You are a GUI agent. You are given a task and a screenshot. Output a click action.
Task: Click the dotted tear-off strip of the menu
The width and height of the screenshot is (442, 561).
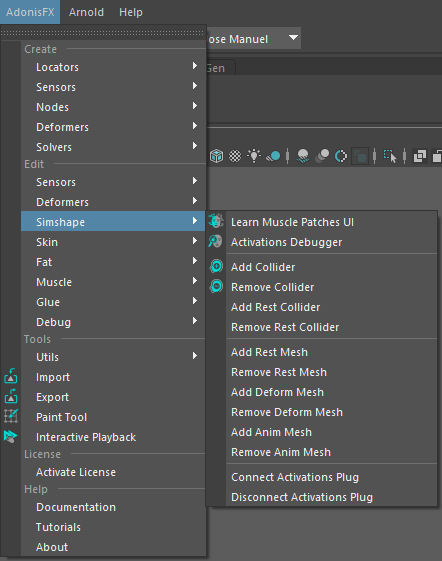click(103, 33)
